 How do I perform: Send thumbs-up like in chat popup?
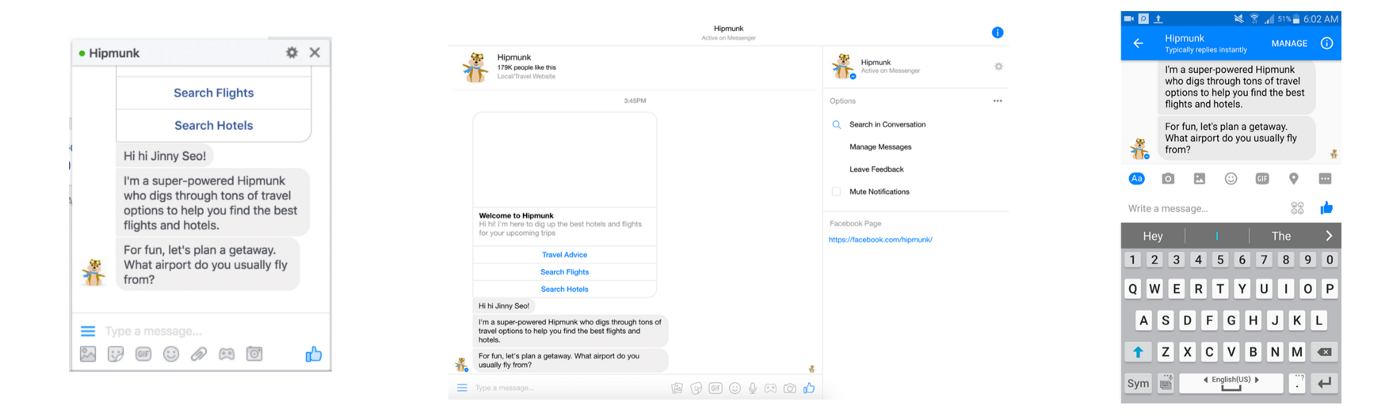pyautogui.click(x=314, y=354)
